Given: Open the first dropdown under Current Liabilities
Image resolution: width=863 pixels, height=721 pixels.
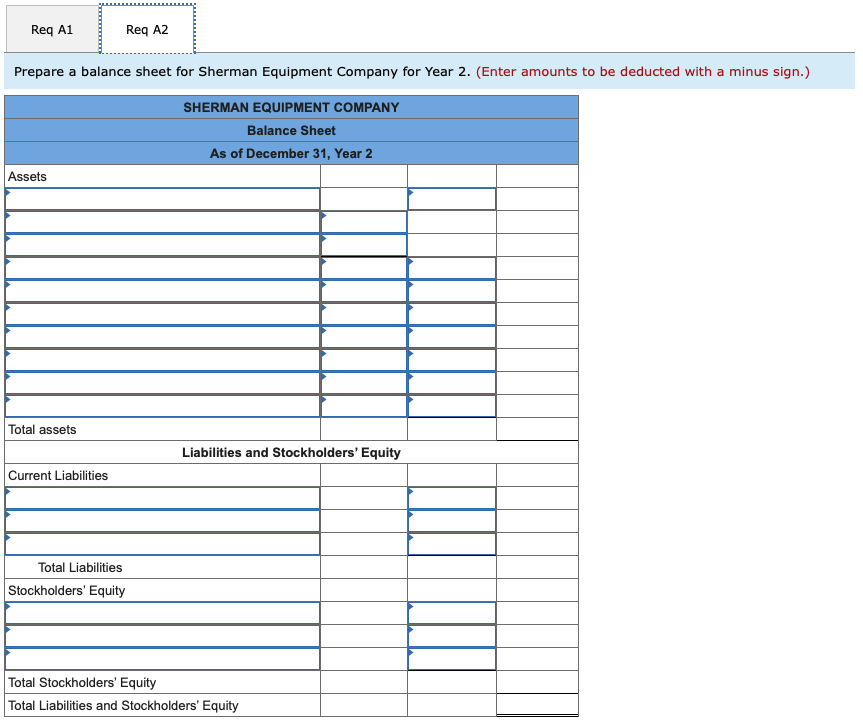Looking at the screenshot, I should (162, 498).
